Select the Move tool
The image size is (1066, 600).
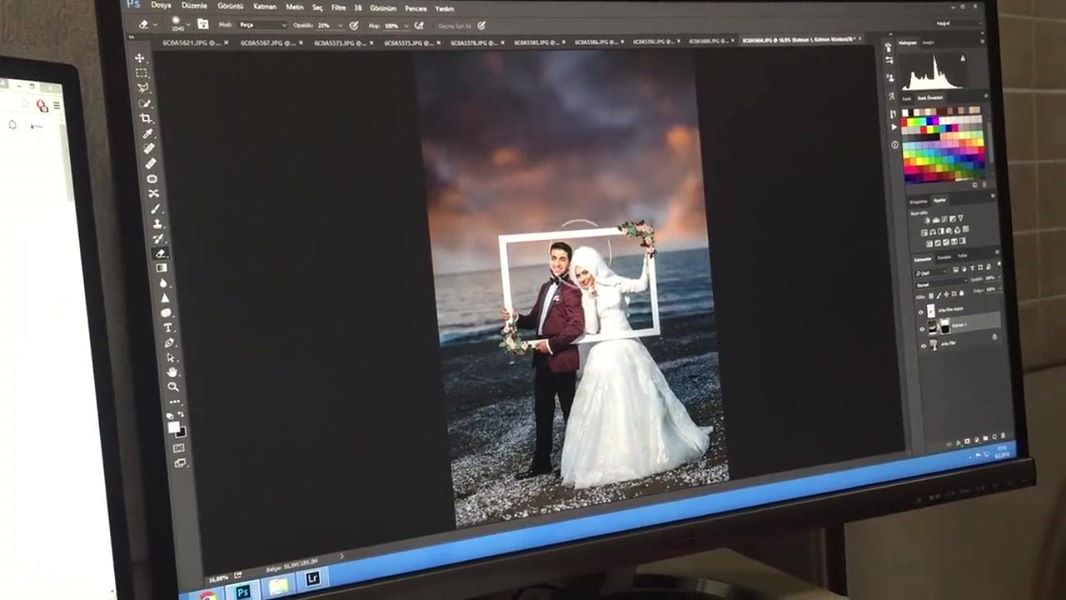point(139,58)
